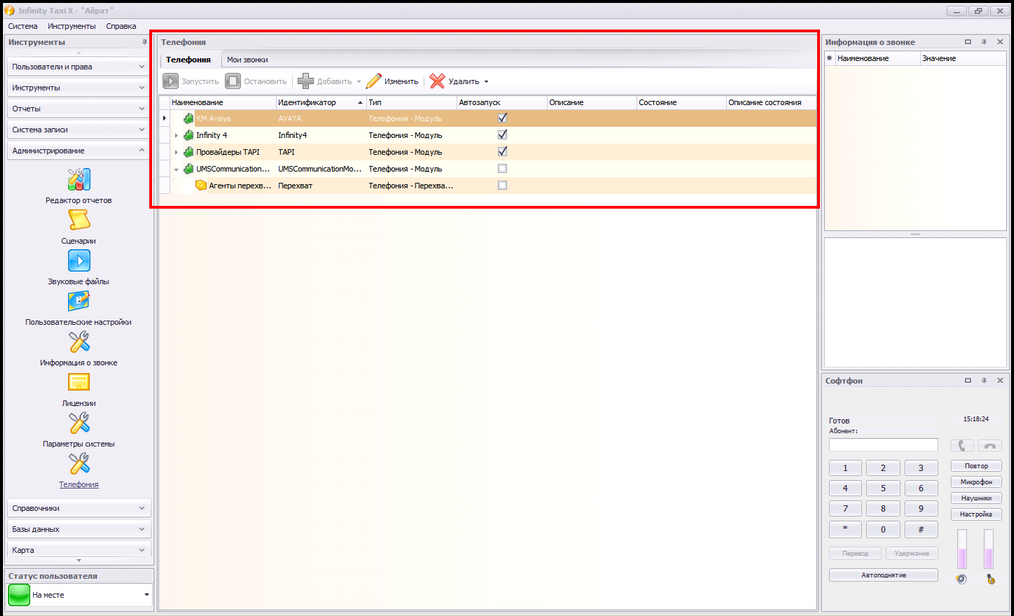Screen dimensions: 1014x616
Task: Open the Телефония tools icon in sidebar
Action: (x=79, y=463)
